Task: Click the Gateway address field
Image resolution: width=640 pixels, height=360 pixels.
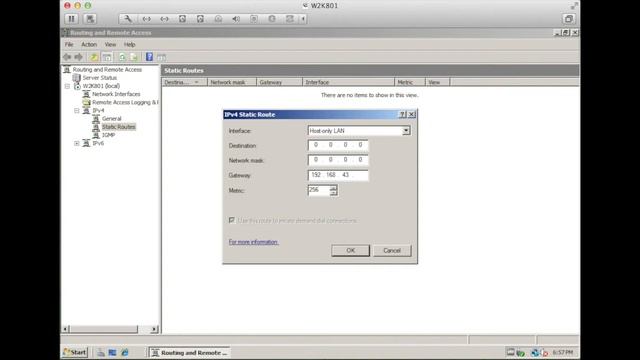Action: click(x=338, y=175)
